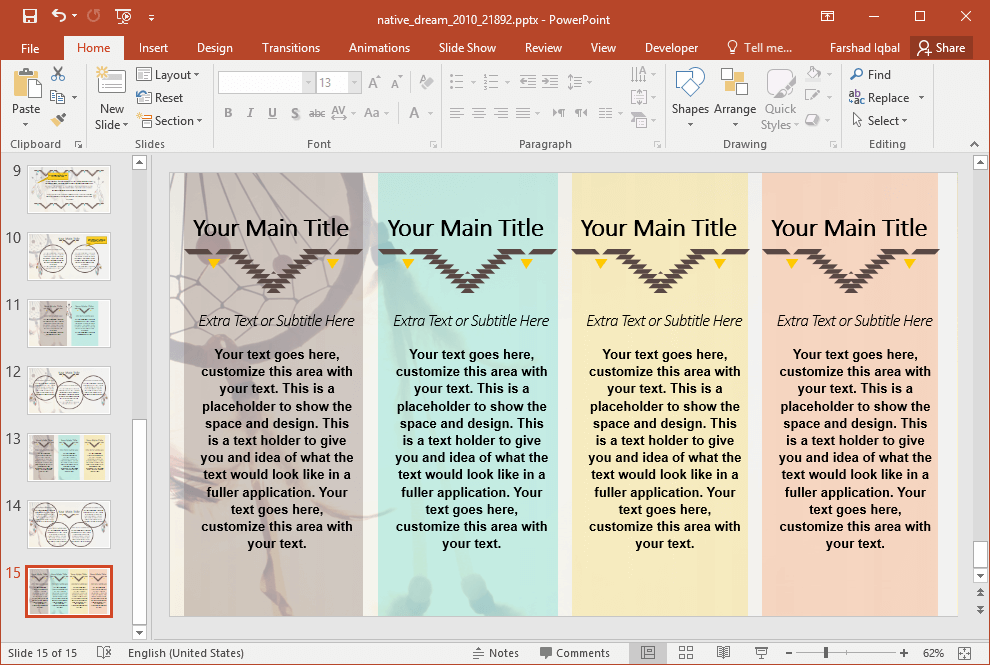Start Slide Show from status bar icon
Viewport: 990px width, 665px height.
(x=761, y=653)
